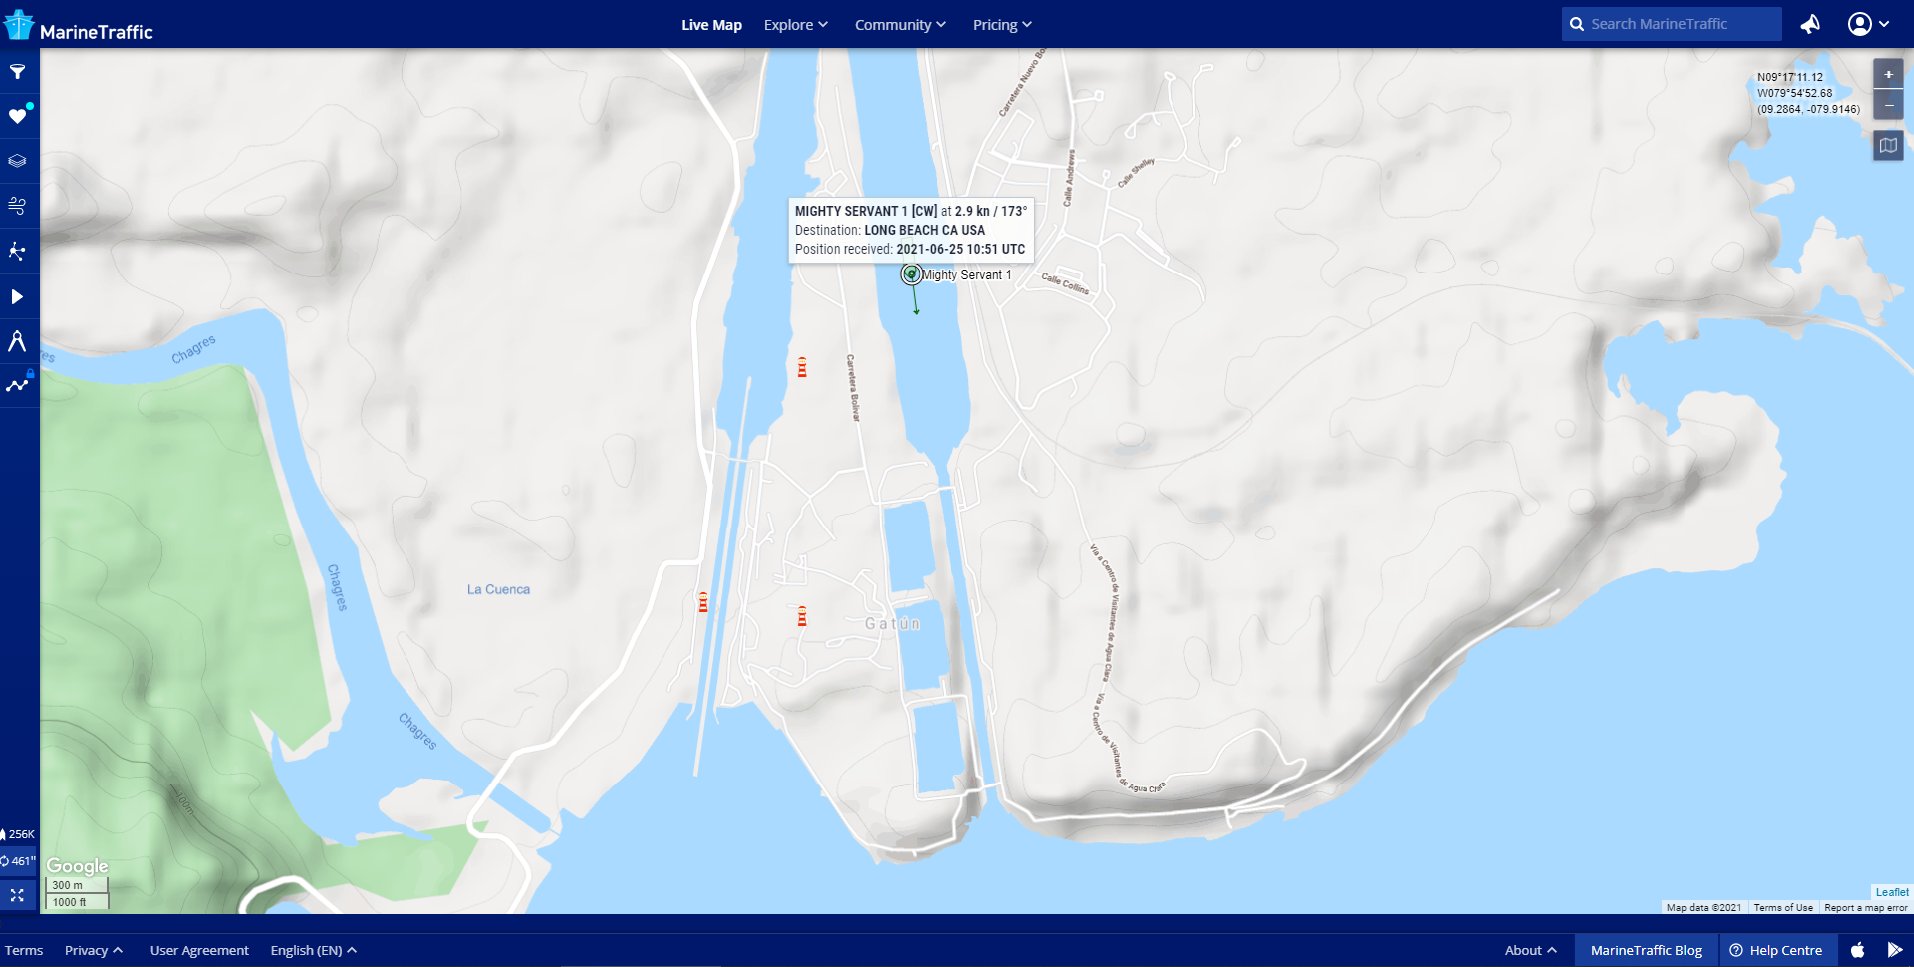Expand the Pricing menu
This screenshot has height=967, width=1914.
(x=1002, y=25)
